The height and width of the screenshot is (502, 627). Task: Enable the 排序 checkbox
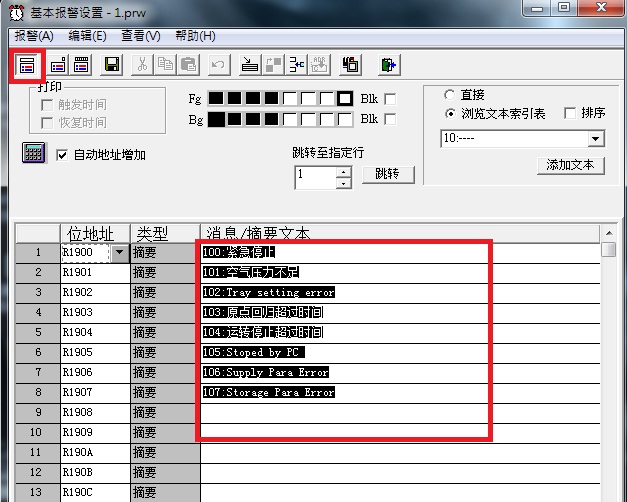point(570,113)
